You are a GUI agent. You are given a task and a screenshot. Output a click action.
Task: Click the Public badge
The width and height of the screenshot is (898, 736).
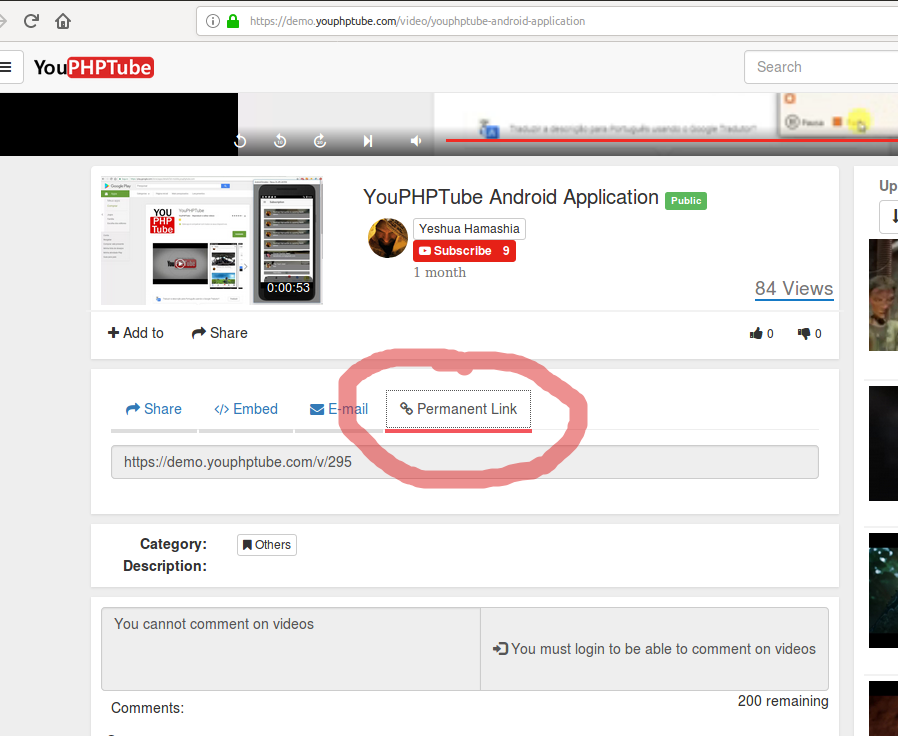(x=686, y=200)
